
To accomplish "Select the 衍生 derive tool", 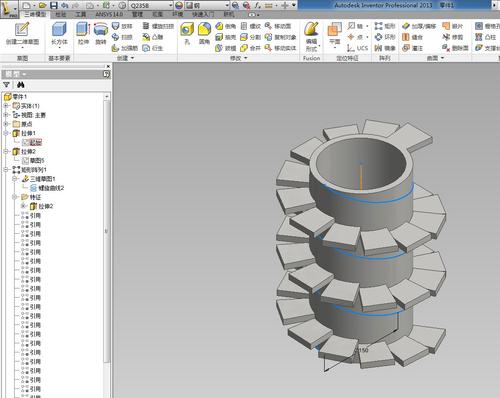I will point(153,48).
